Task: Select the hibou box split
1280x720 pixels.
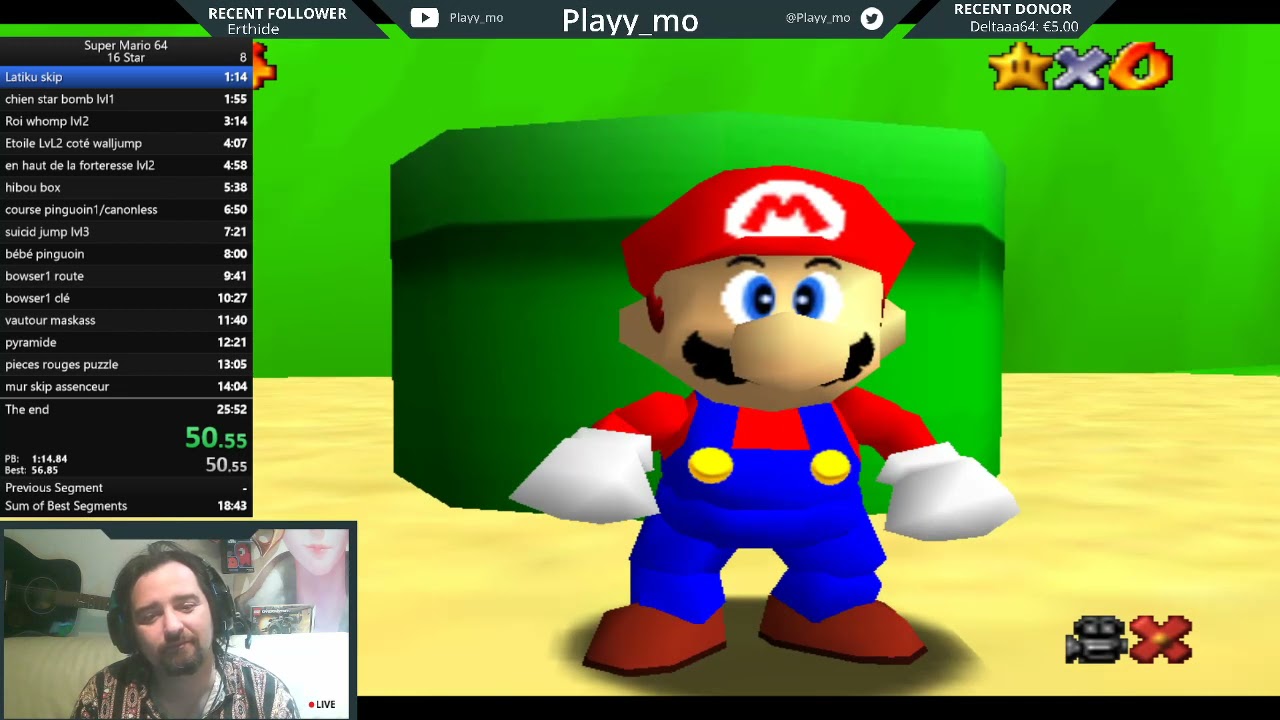Action: pos(126,187)
